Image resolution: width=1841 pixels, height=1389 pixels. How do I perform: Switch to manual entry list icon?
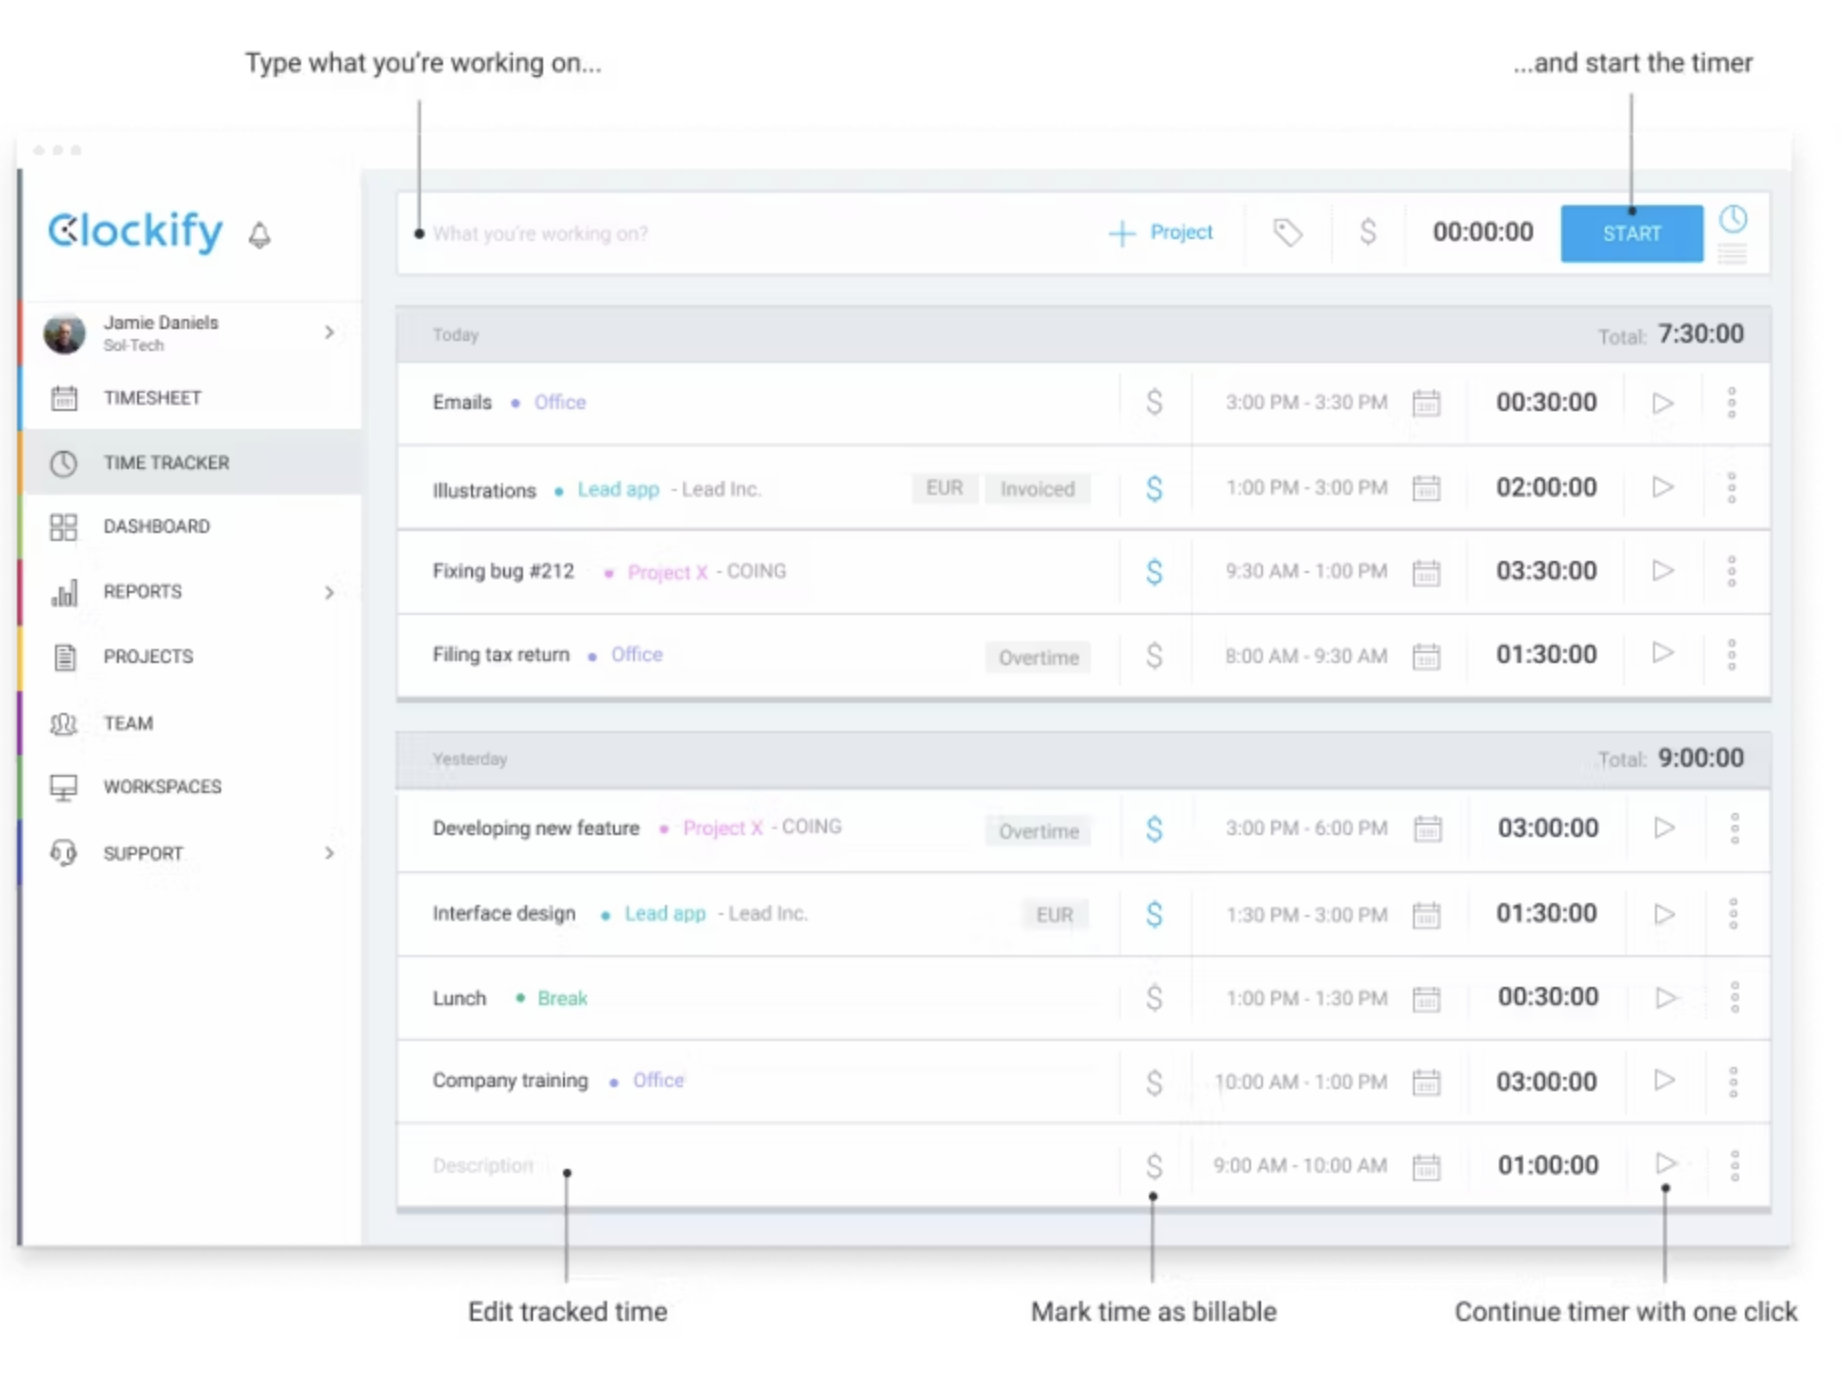tap(1732, 254)
